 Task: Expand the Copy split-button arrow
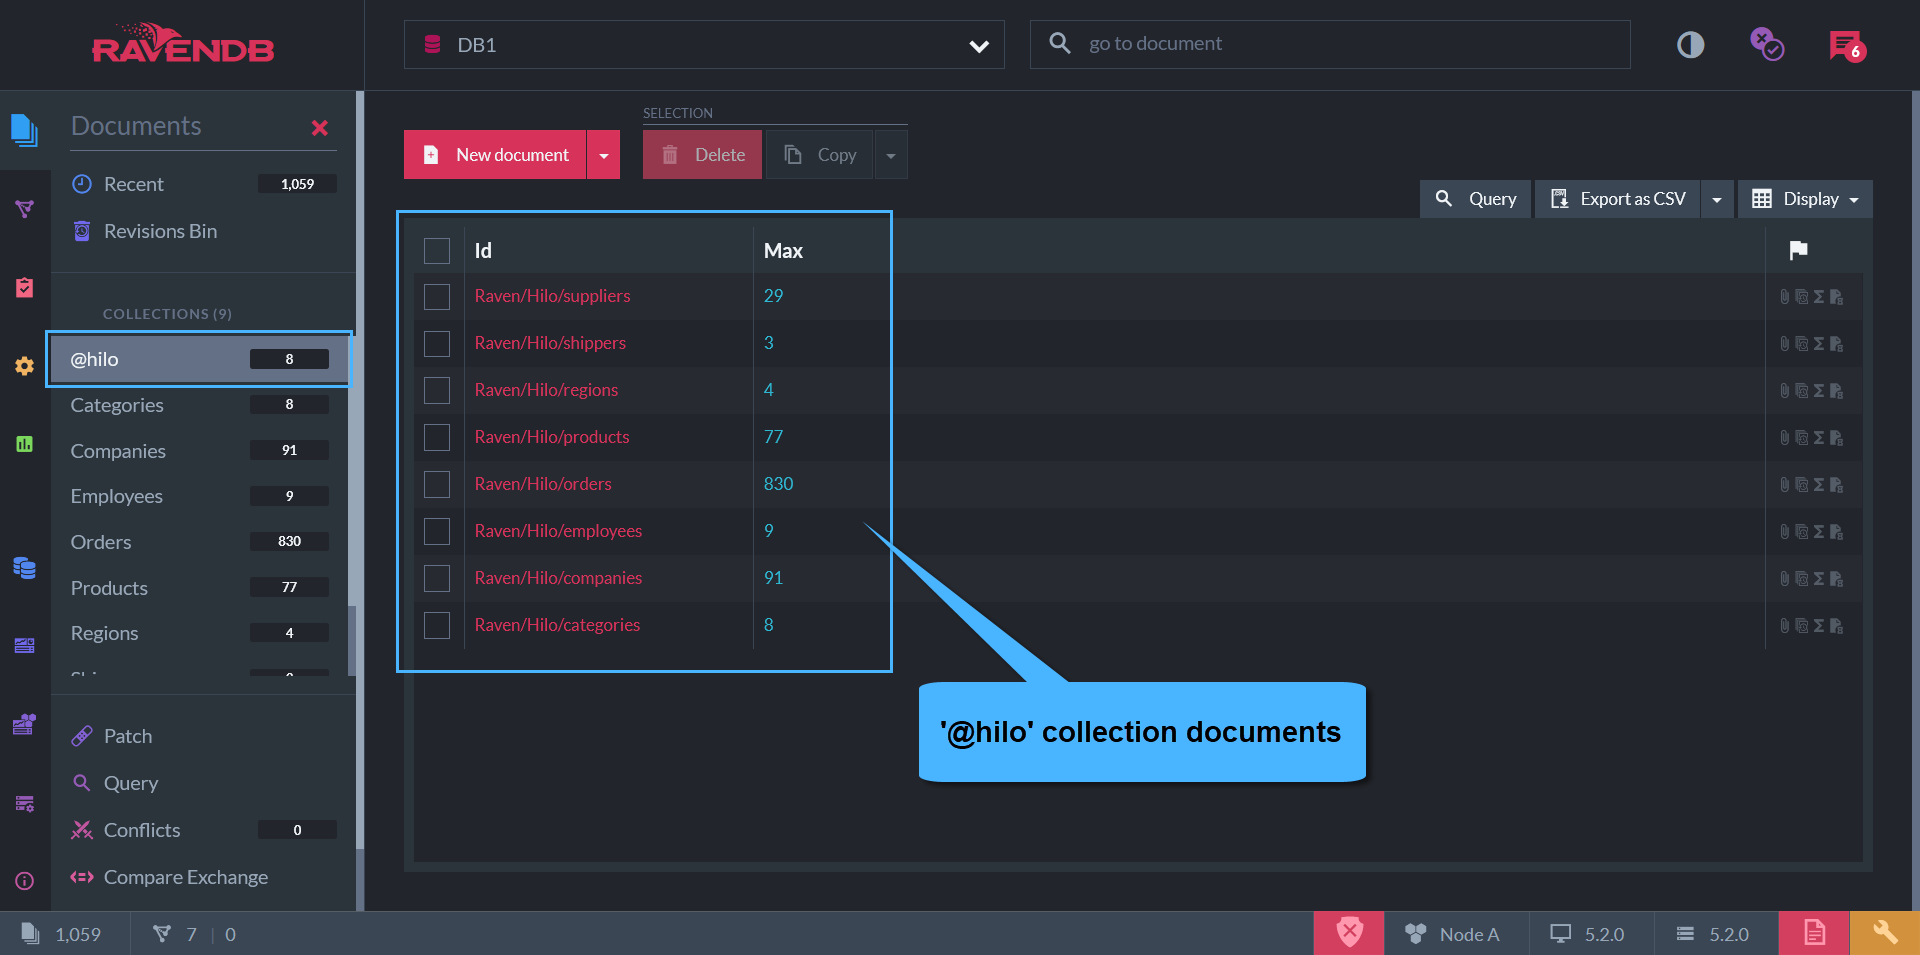coord(891,155)
